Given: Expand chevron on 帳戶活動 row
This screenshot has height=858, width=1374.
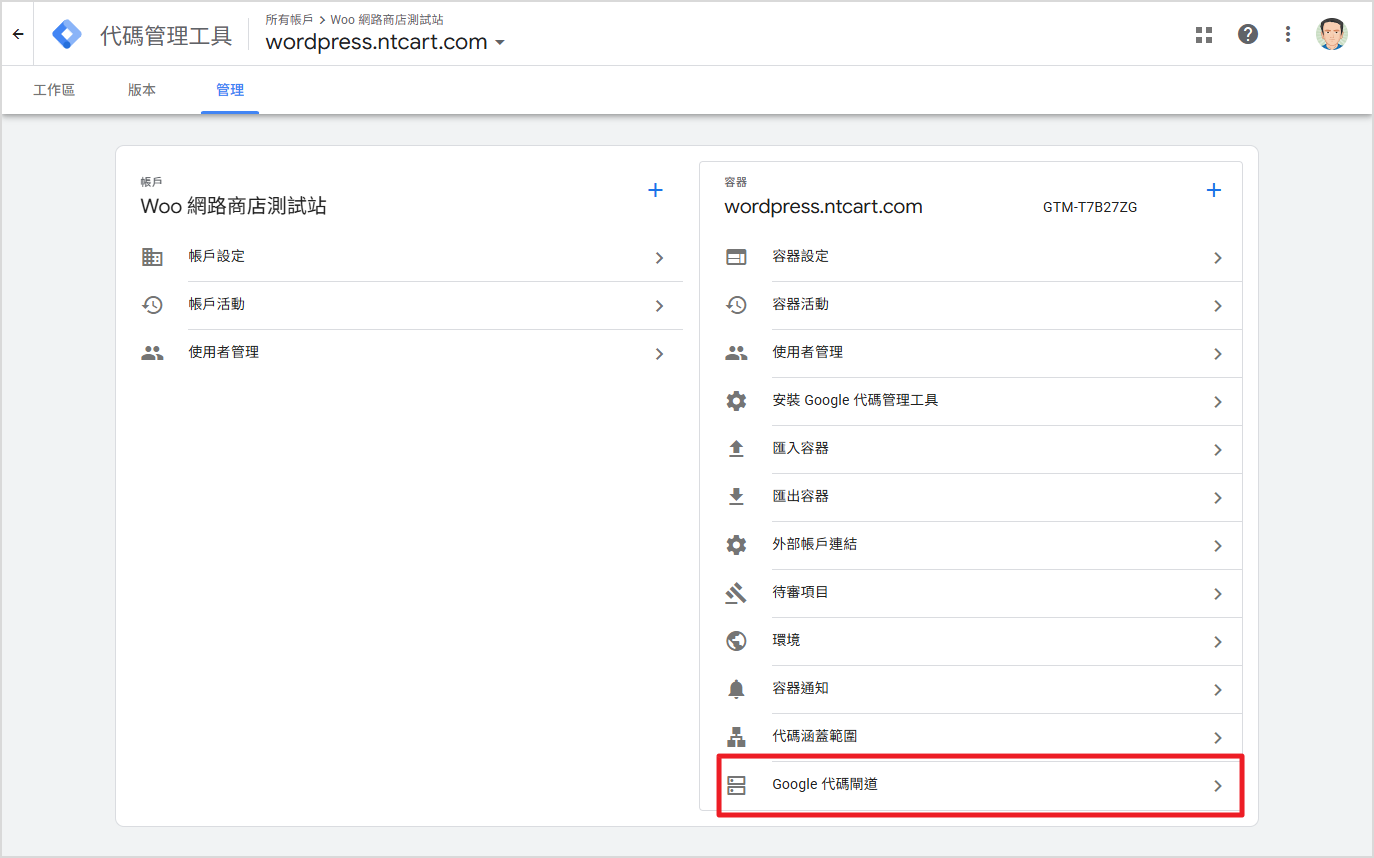Looking at the screenshot, I should pyautogui.click(x=660, y=306).
